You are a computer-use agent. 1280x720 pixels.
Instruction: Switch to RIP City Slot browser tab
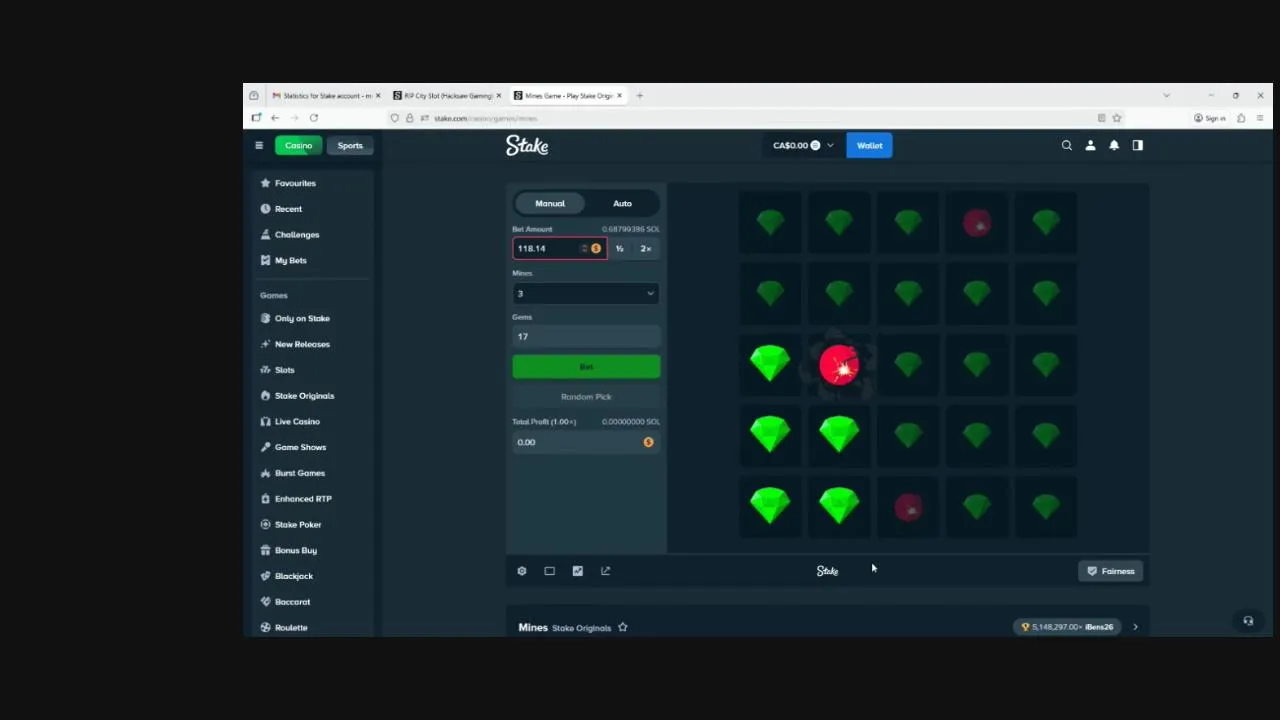447,96
